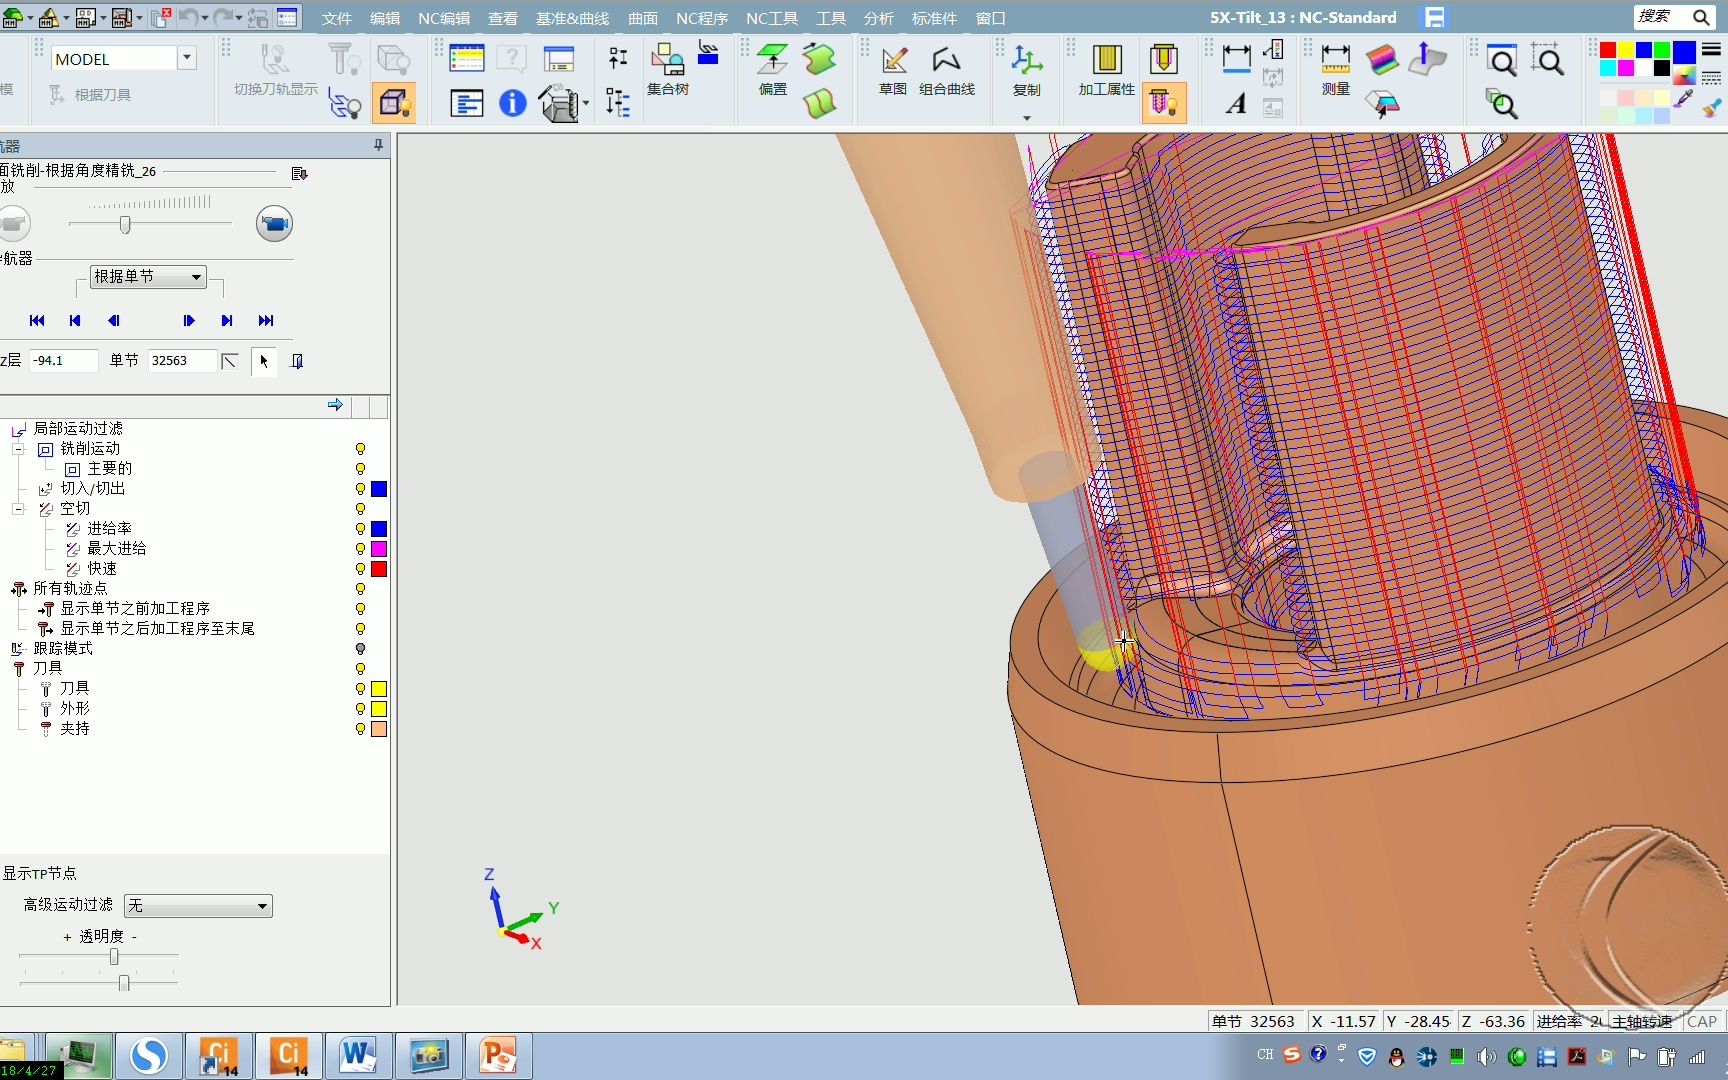Select the 草图 sketch tool
The image size is (1728, 1080).
(893, 61)
